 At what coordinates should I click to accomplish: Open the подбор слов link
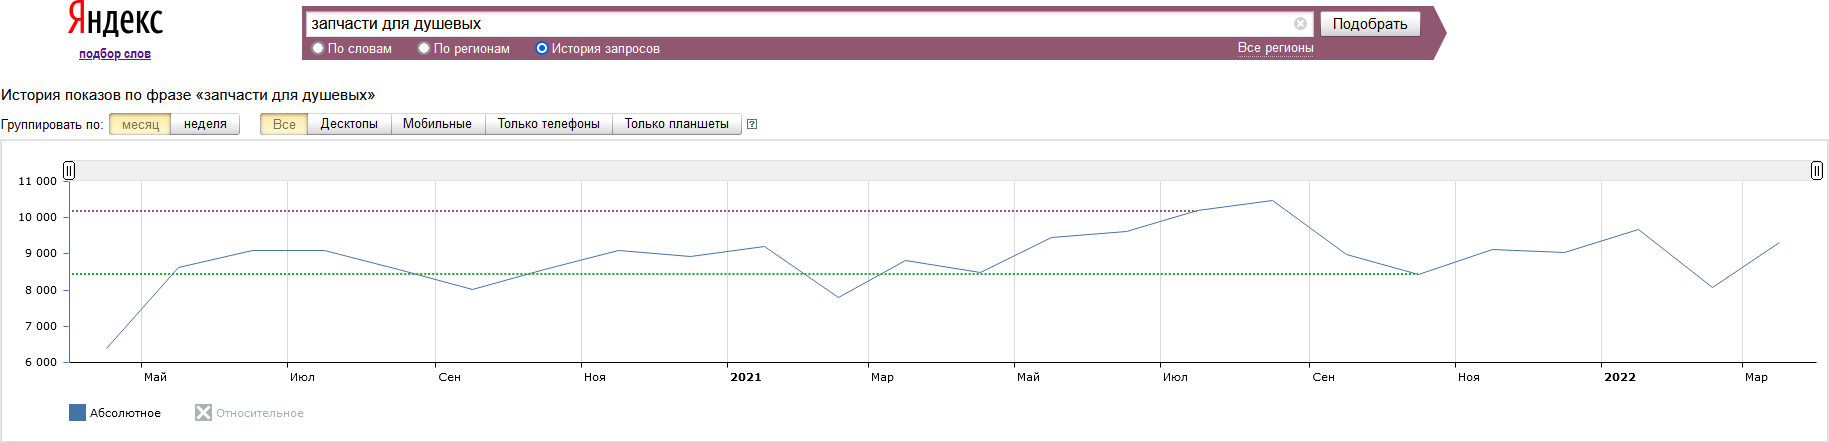[x=115, y=54]
